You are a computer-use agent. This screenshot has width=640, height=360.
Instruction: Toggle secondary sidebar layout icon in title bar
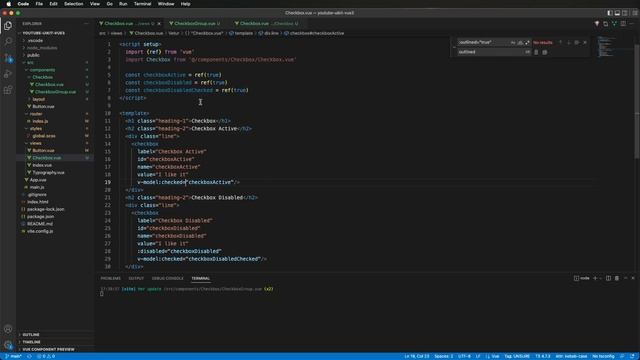[625, 13]
